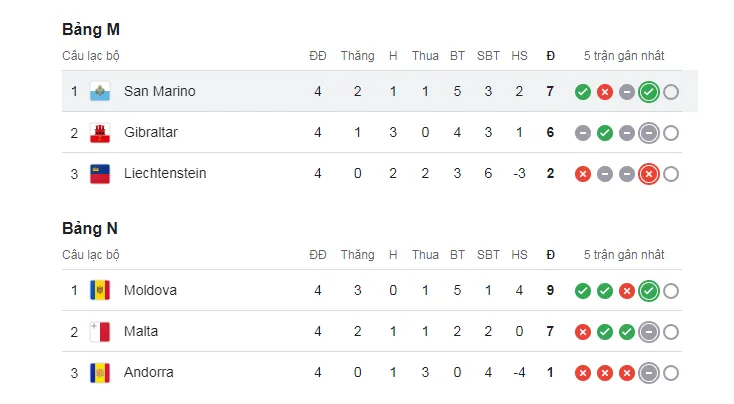Open the Moldova team link
This screenshot has width=734, height=404.
150,290
